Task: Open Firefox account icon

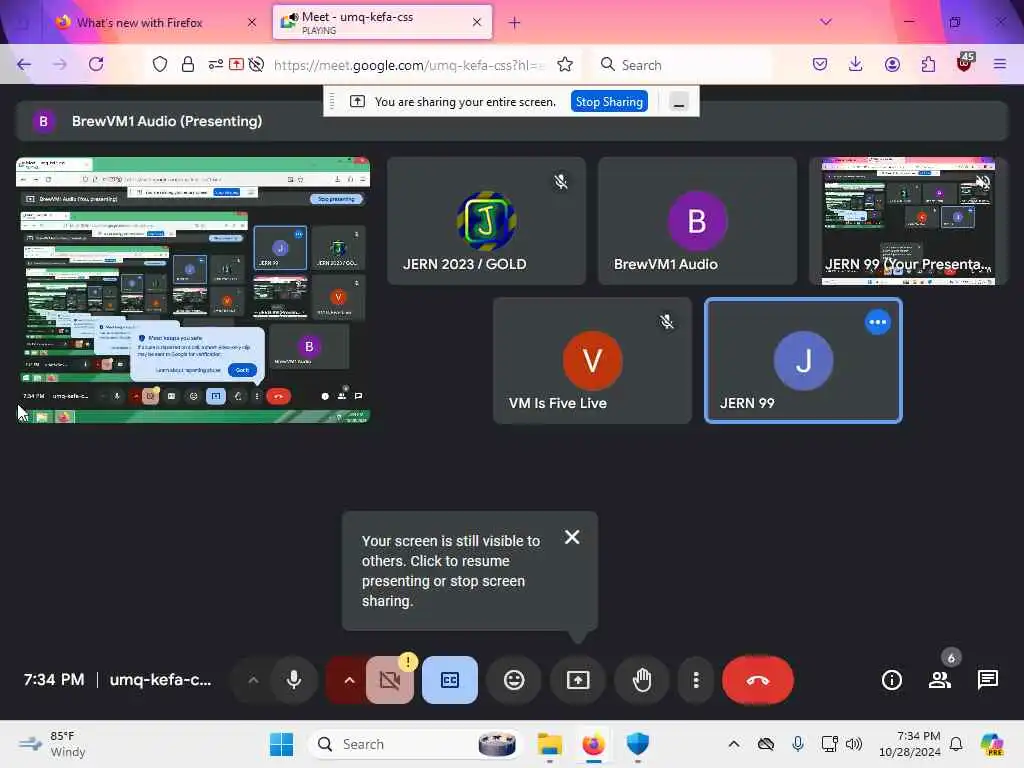Action: (892, 64)
